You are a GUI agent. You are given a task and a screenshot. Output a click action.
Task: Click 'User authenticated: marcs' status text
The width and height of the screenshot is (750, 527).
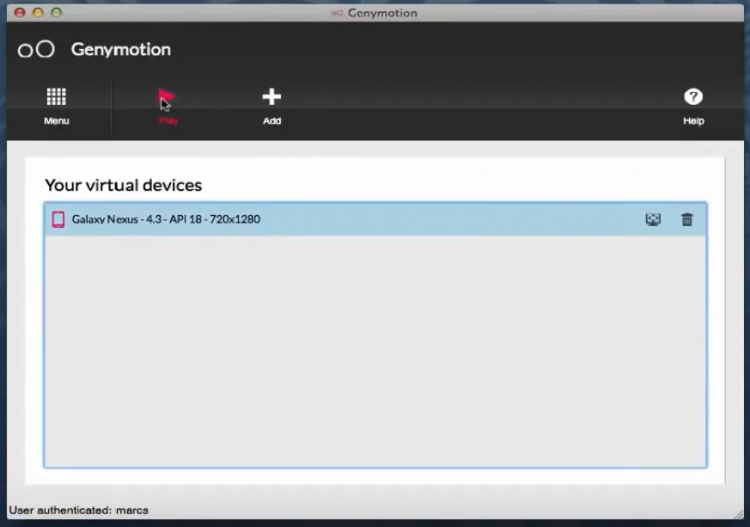coord(79,510)
